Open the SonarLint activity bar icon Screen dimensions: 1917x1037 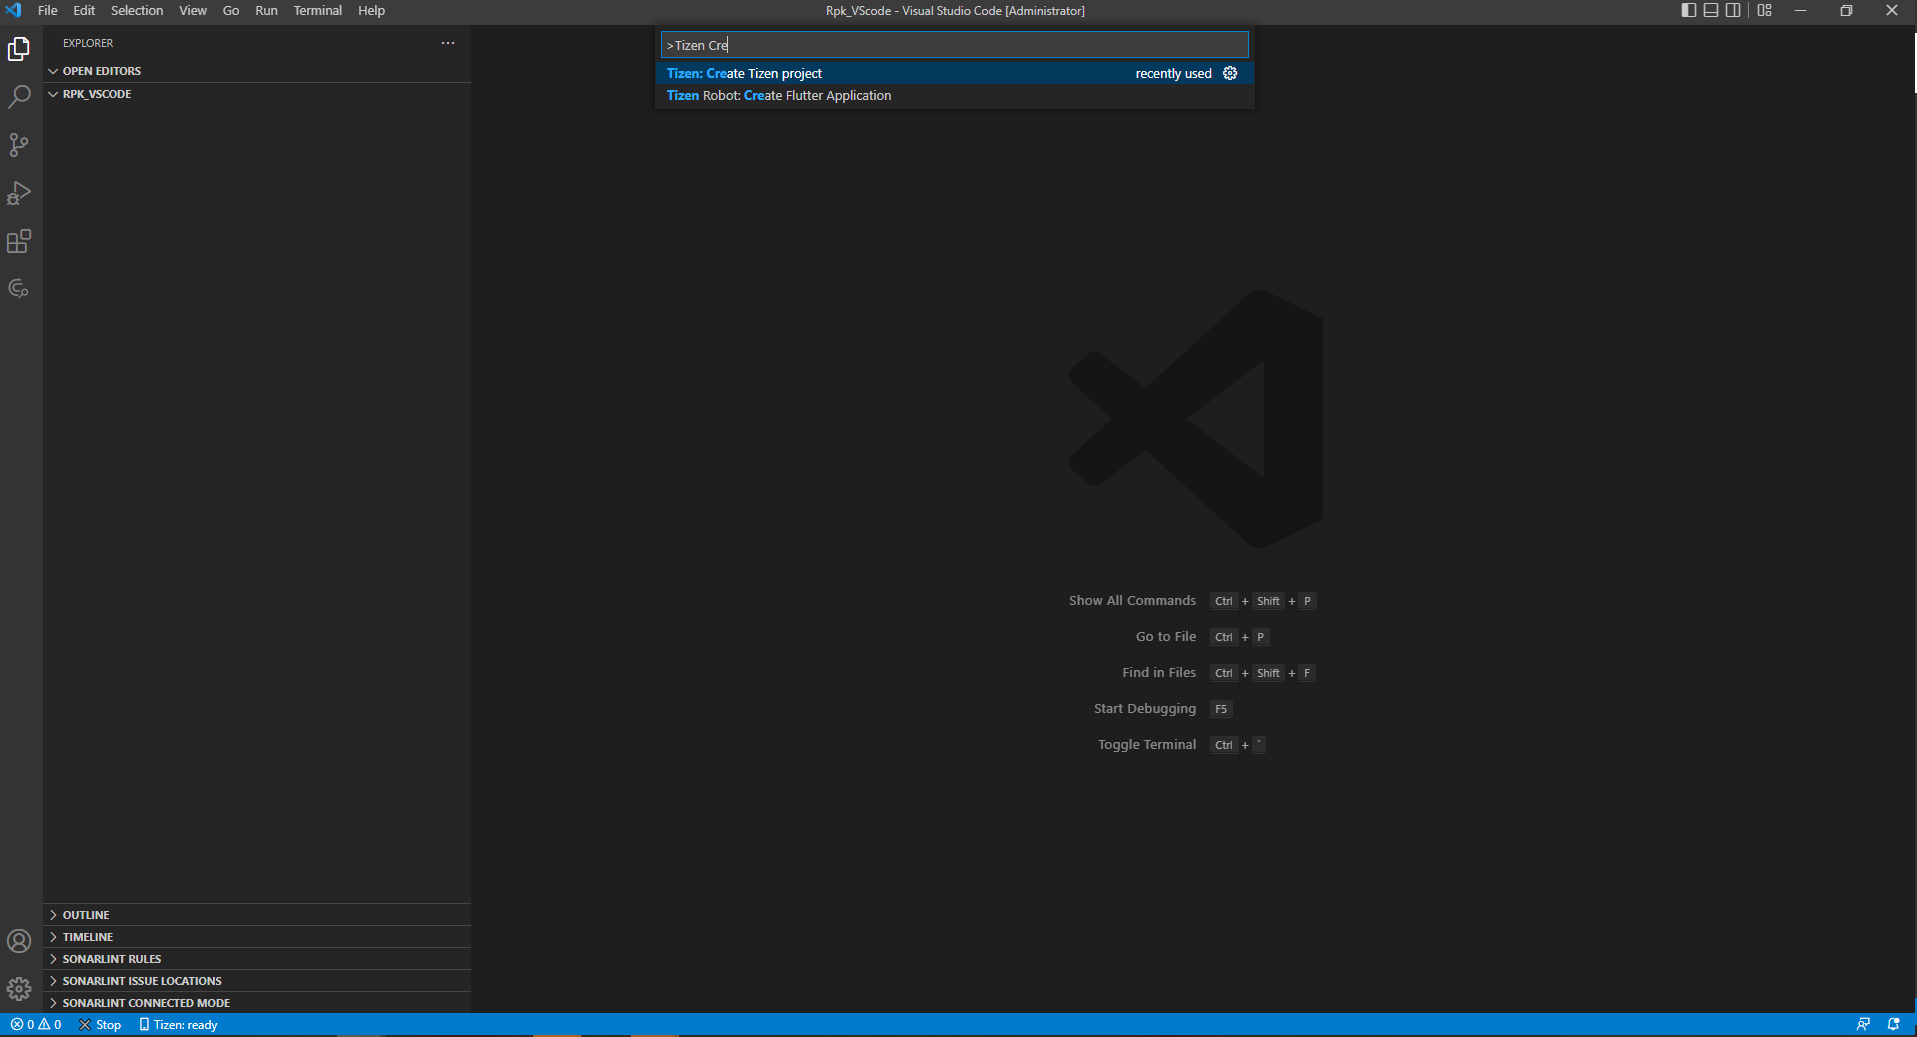point(19,288)
